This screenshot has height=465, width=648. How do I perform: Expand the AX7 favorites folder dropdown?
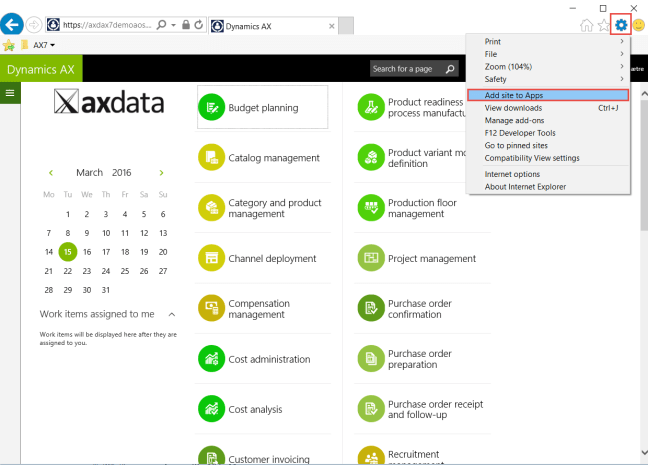(52, 45)
